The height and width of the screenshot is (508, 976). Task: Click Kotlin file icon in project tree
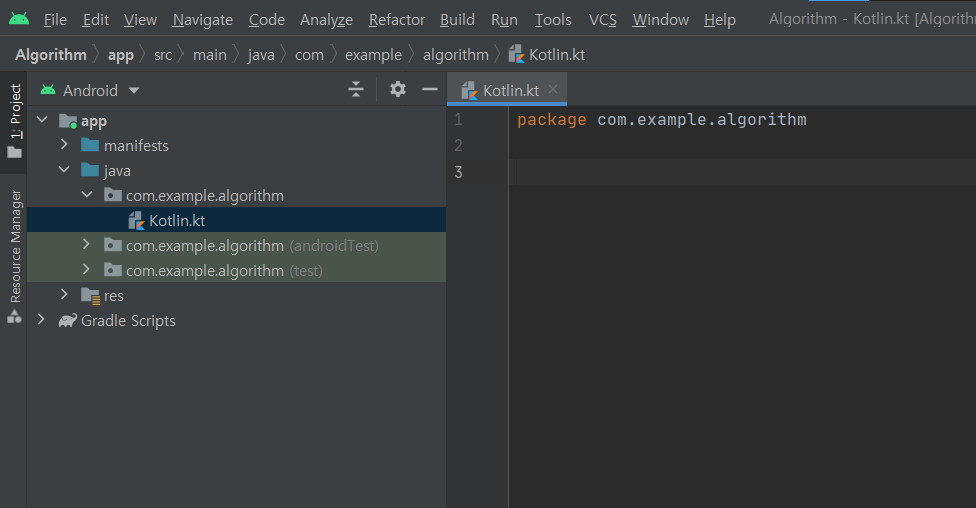136,220
